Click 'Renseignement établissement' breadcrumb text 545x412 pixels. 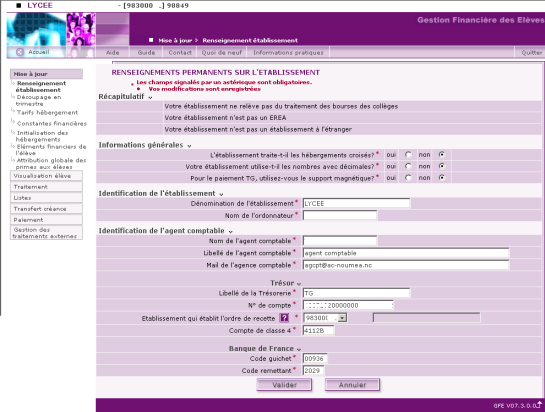pos(250,40)
